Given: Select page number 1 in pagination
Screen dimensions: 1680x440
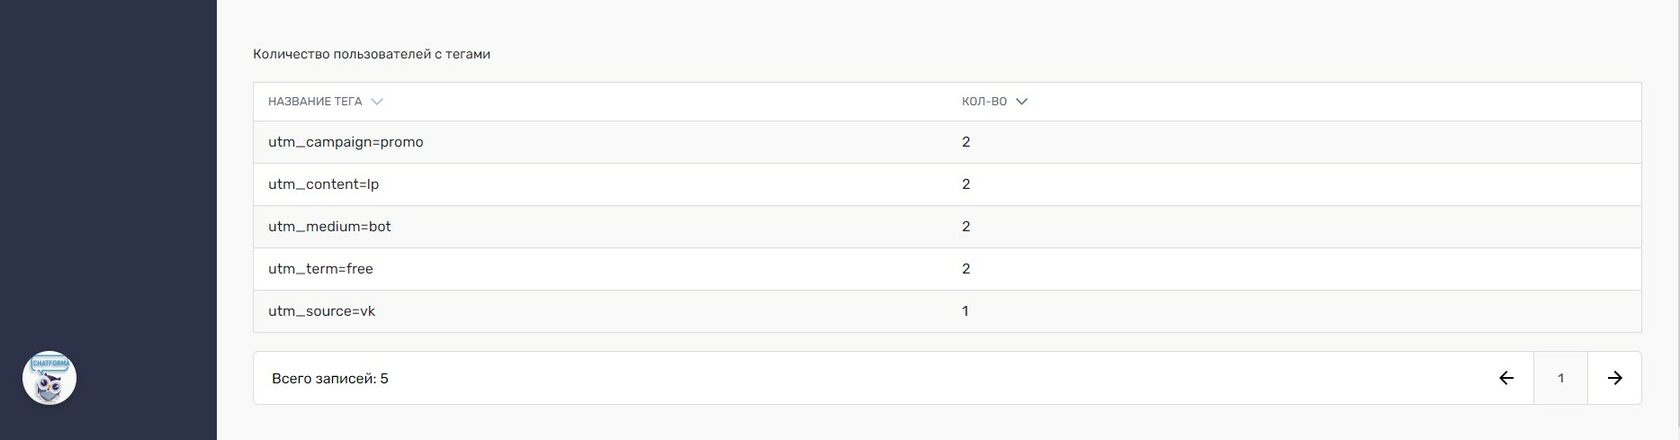Looking at the screenshot, I should (1560, 378).
